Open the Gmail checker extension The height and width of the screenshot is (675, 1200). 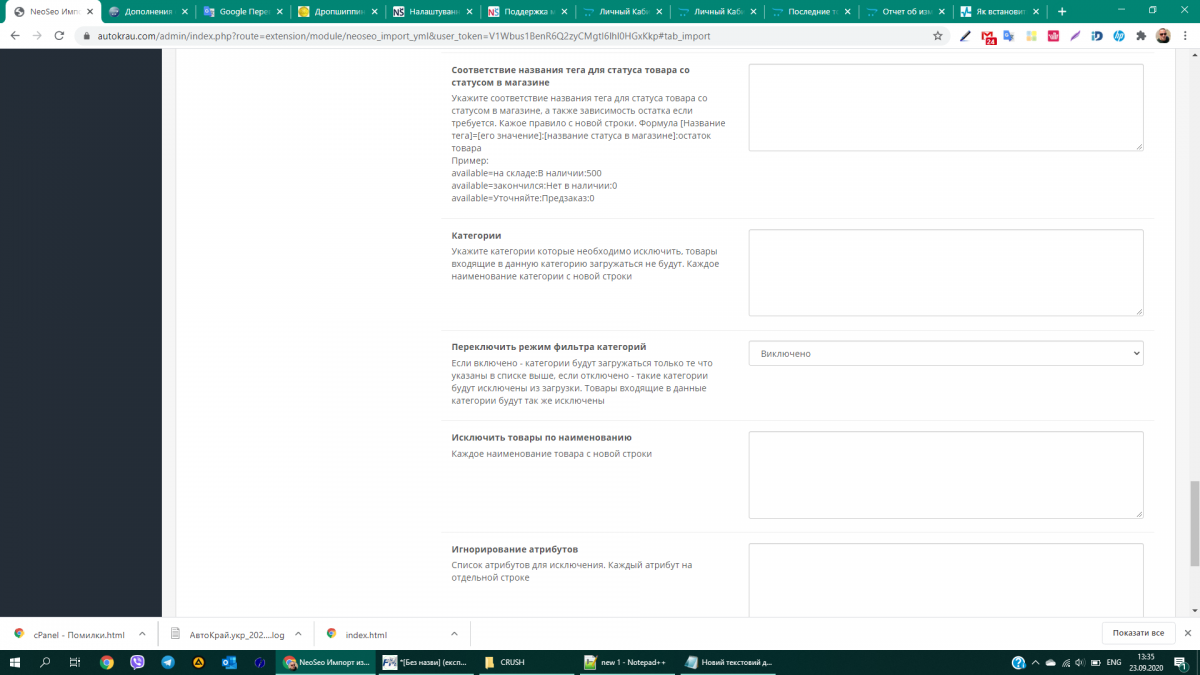click(988, 36)
